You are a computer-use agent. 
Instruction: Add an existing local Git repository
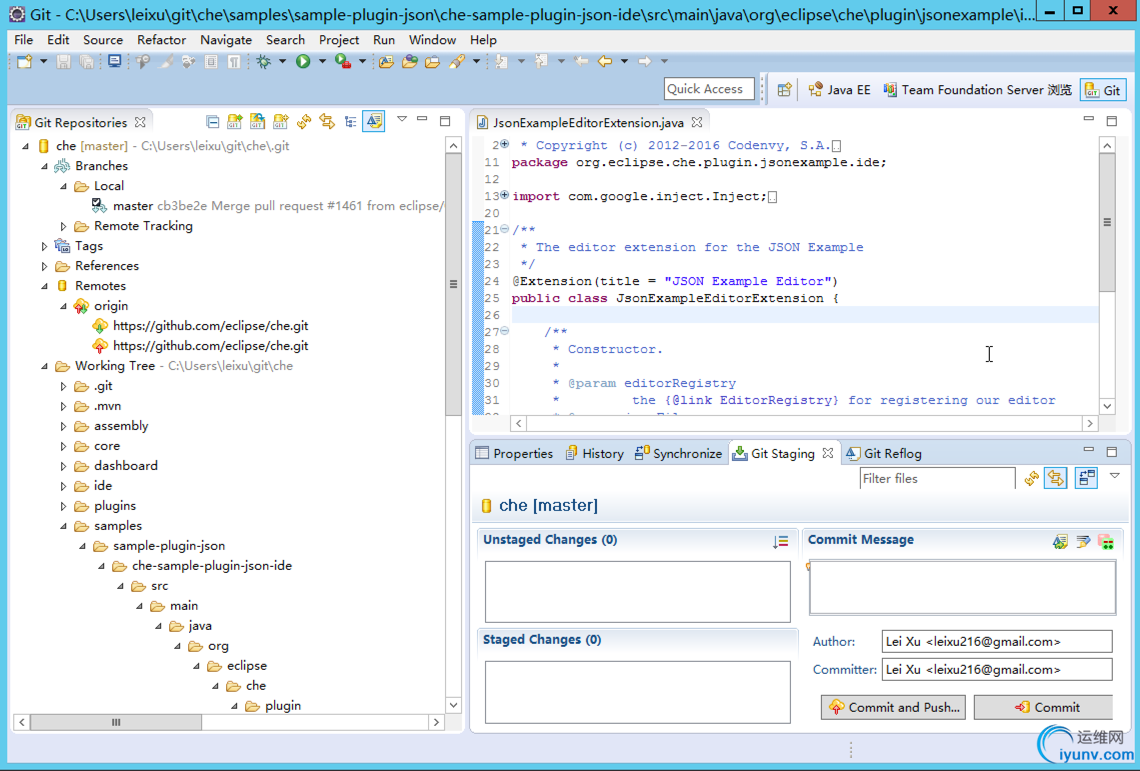point(234,121)
